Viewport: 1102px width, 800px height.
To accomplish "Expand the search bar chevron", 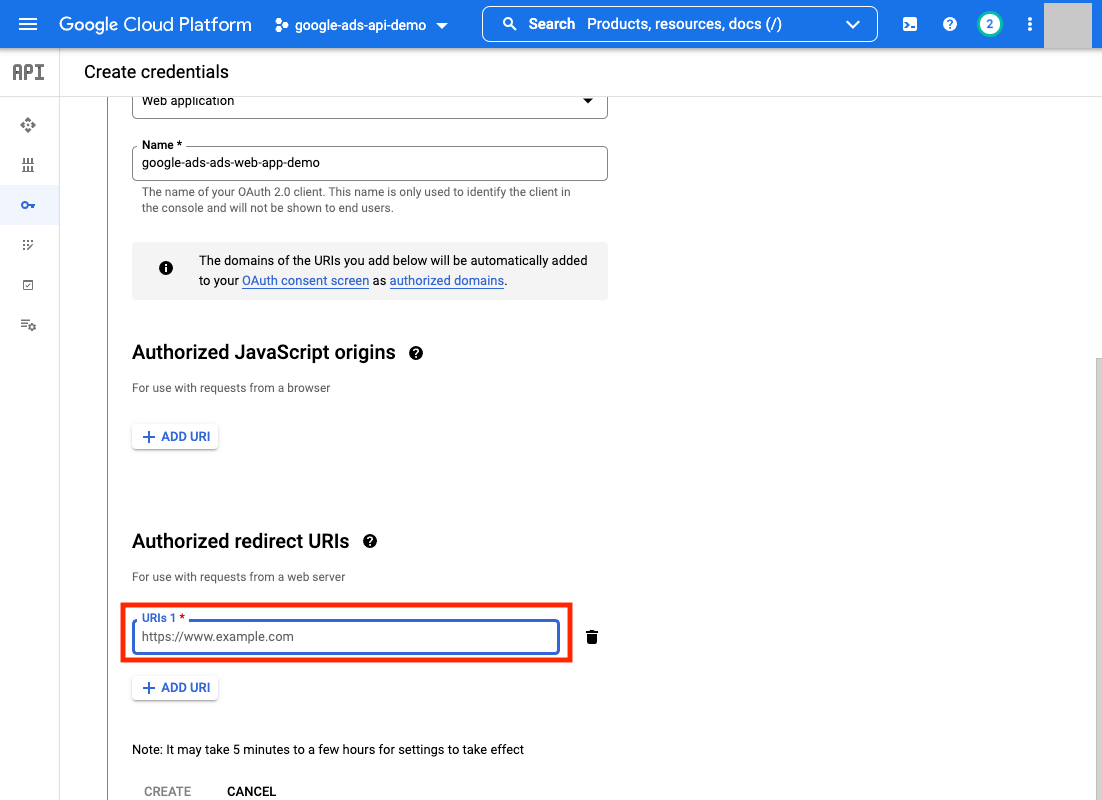I will [x=853, y=25].
